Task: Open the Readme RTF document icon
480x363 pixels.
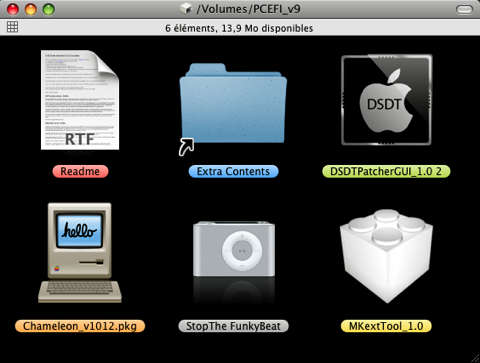Action: click(80, 100)
